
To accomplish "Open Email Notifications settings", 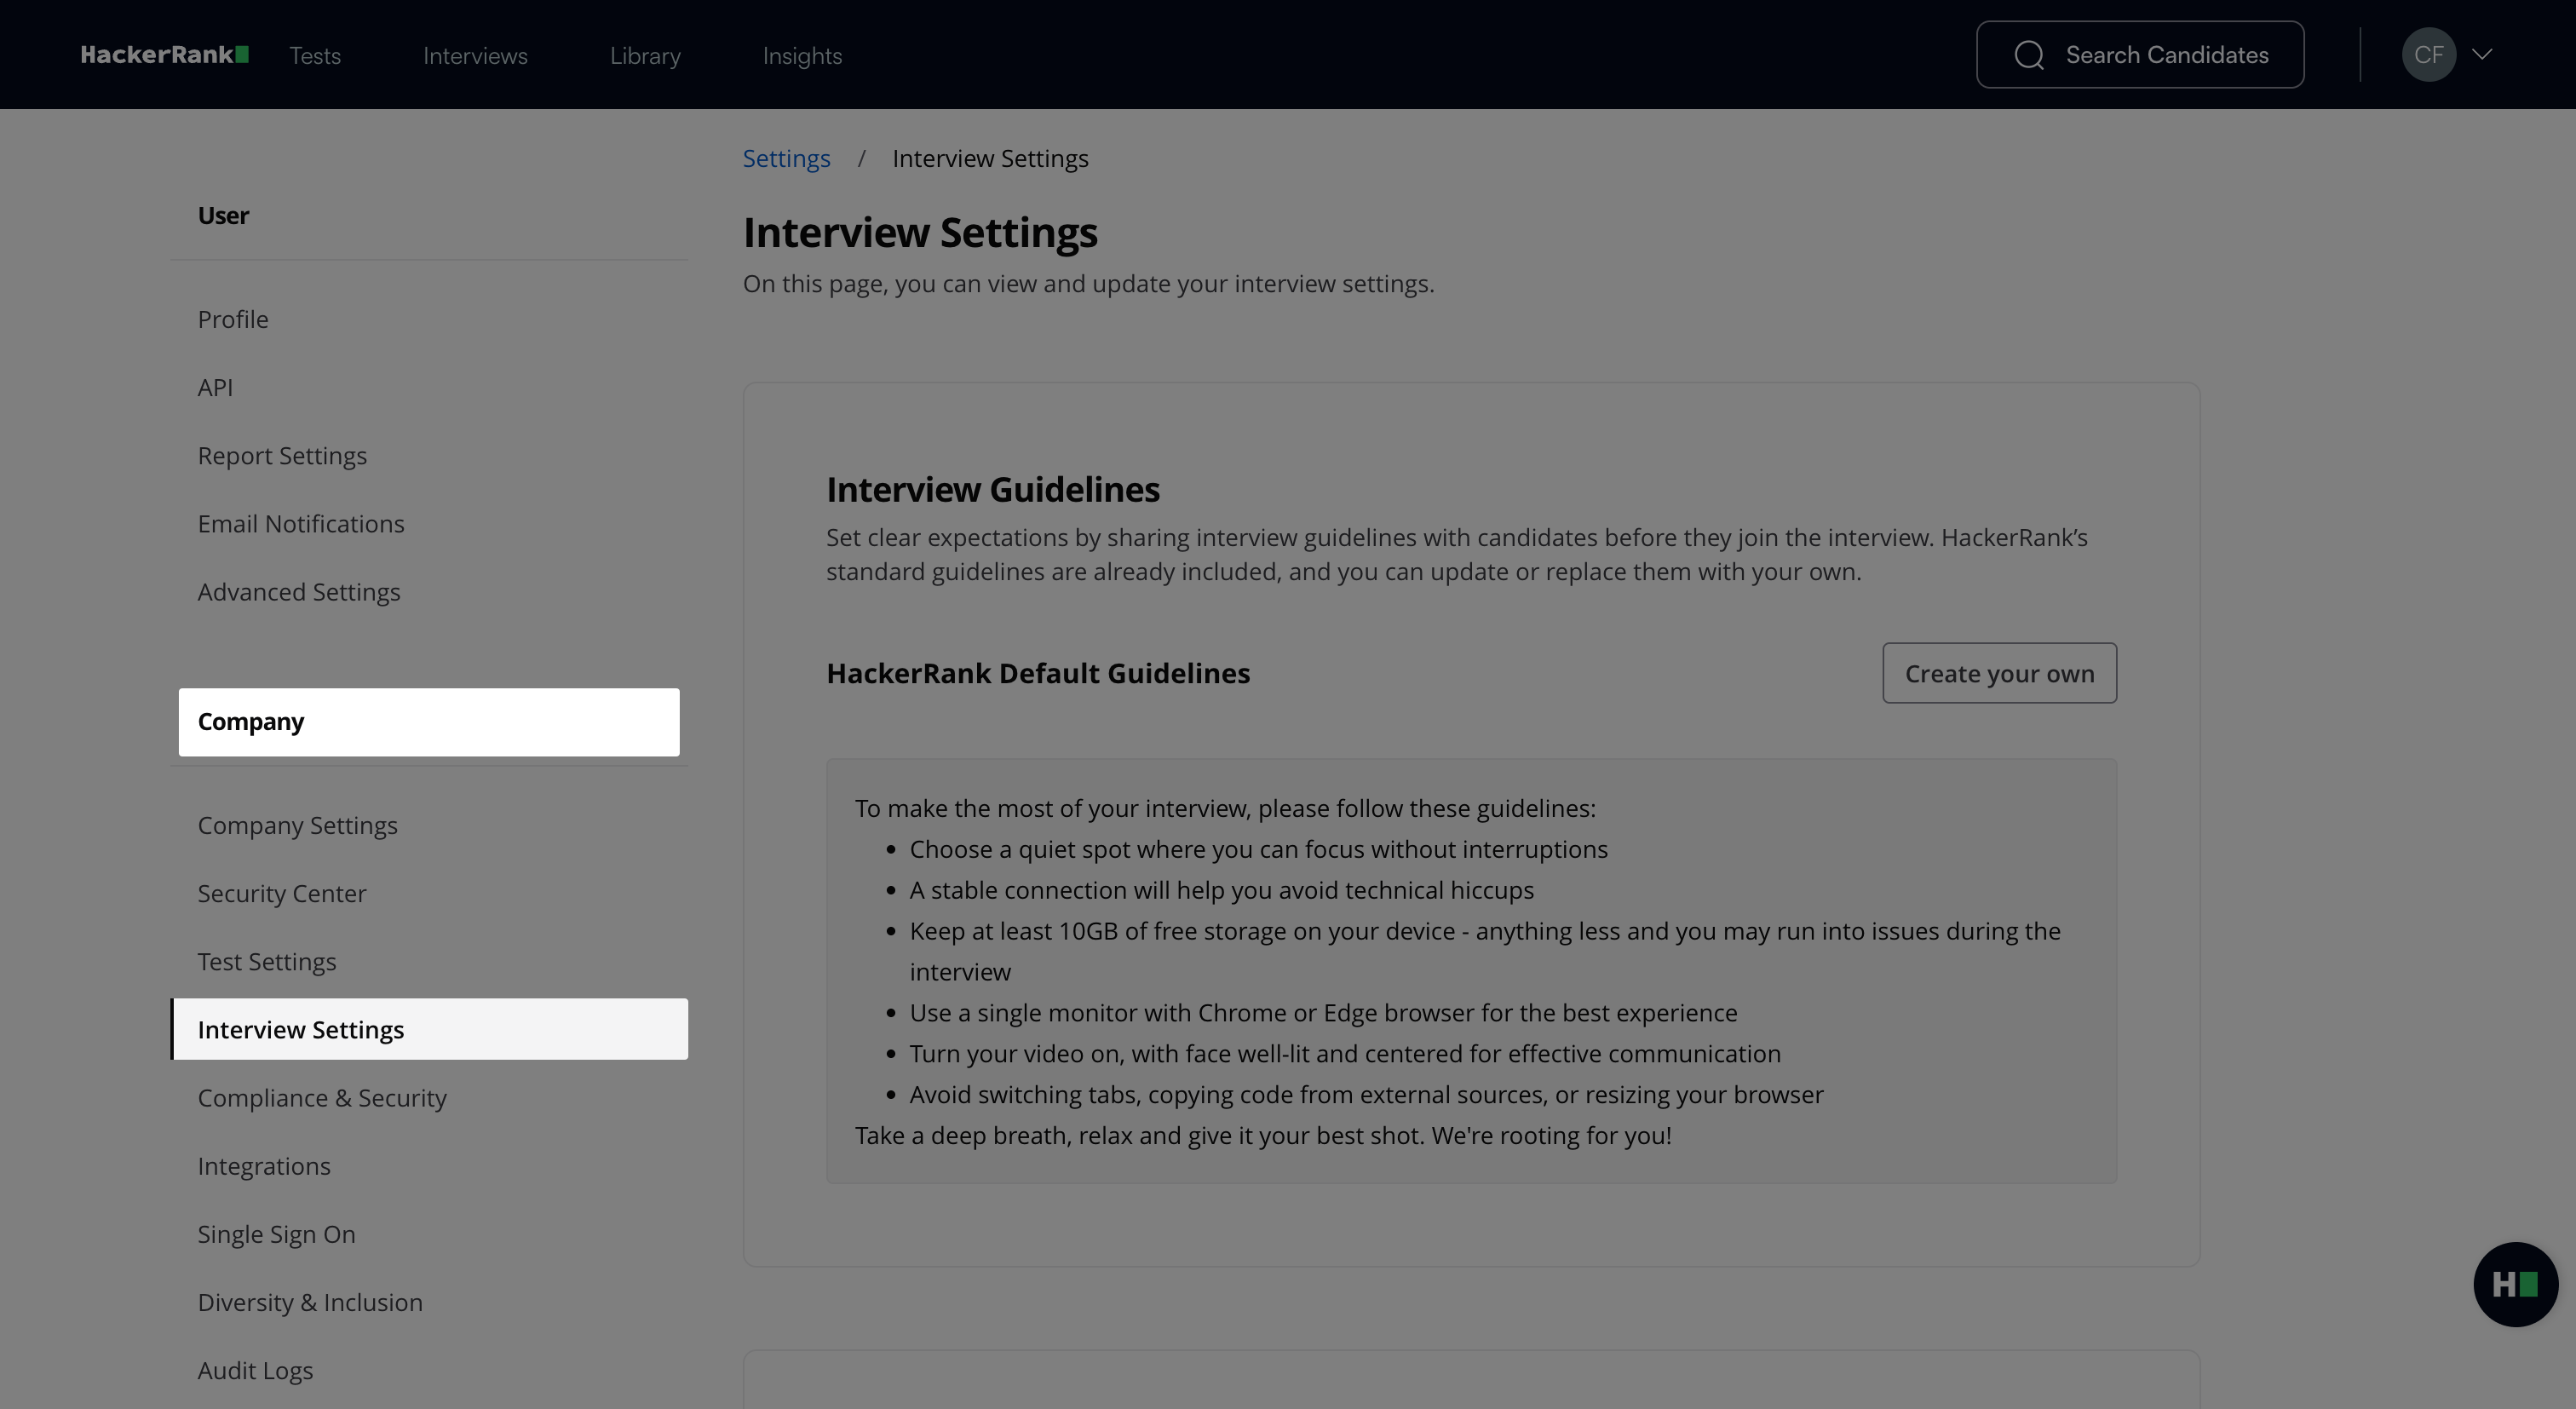I will (x=301, y=524).
